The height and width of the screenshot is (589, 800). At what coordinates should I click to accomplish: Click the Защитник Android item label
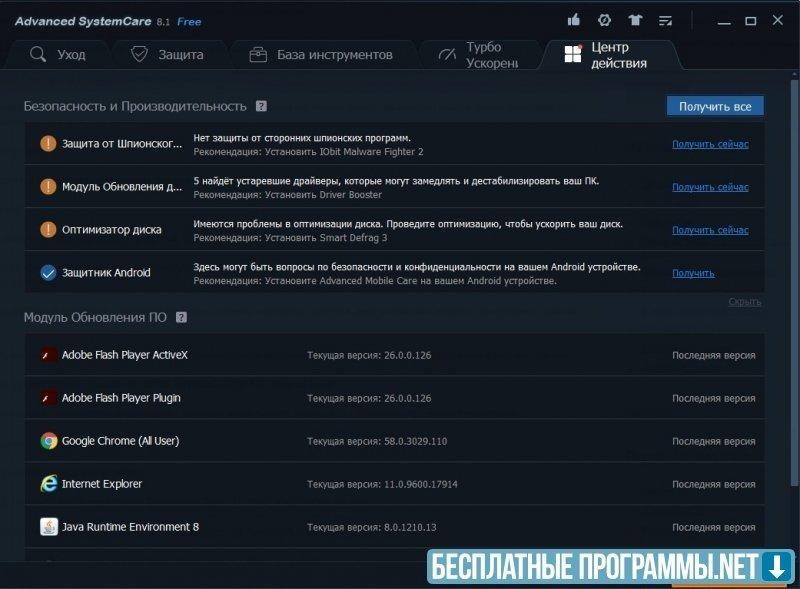(x=106, y=273)
